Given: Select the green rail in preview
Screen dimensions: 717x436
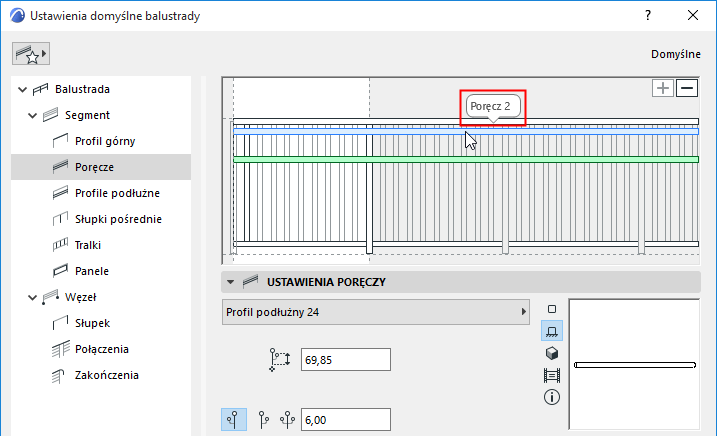Looking at the screenshot, I should pyautogui.click(x=466, y=160).
